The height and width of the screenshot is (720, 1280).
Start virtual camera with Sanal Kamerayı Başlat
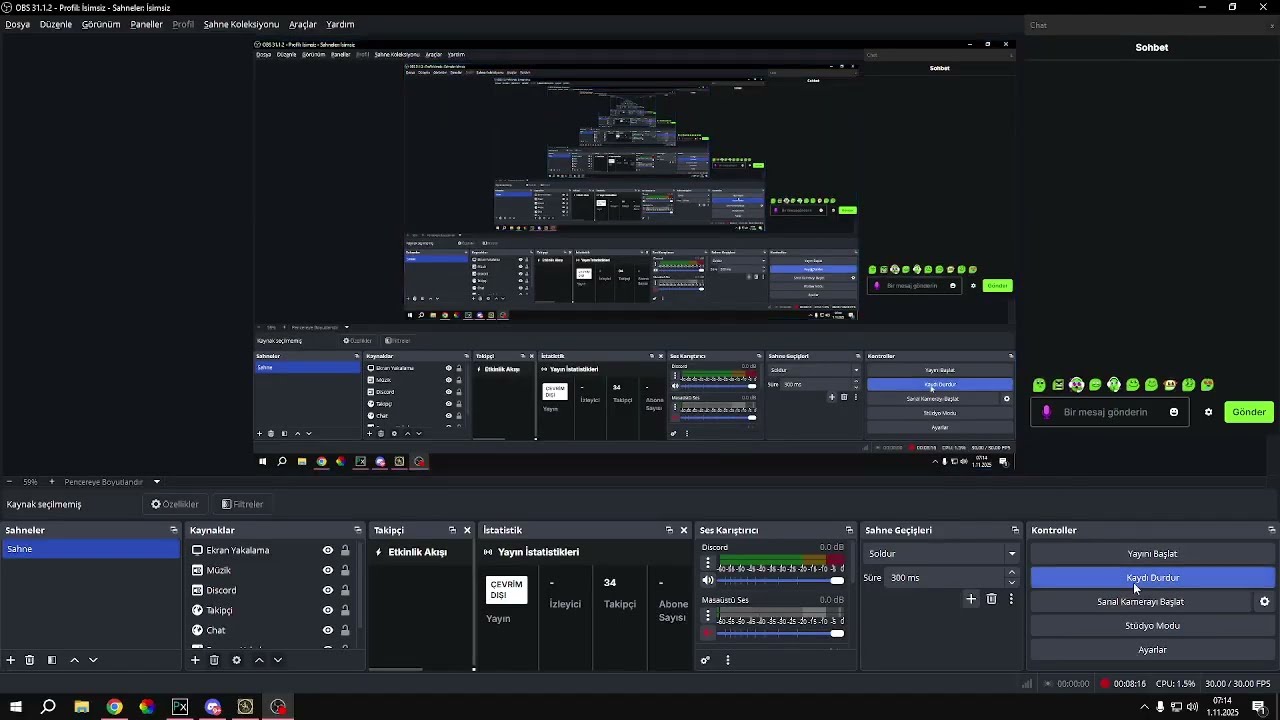[1140, 602]
